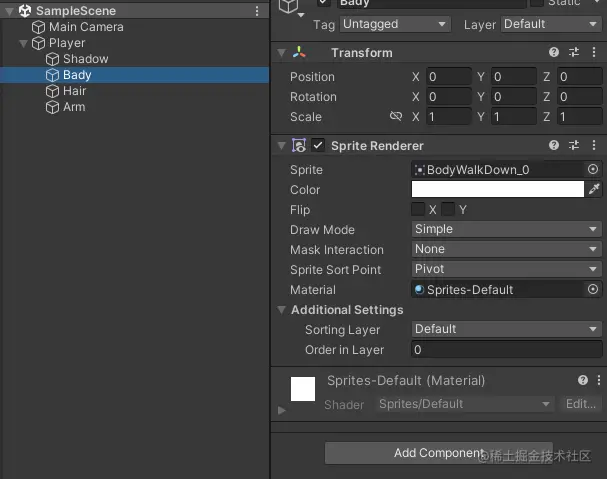This screenshot has width=607, height=479.
Task: Open Sprite Renderer presets sliders icon
Action: pyautogui.click(x=574, y=145)
